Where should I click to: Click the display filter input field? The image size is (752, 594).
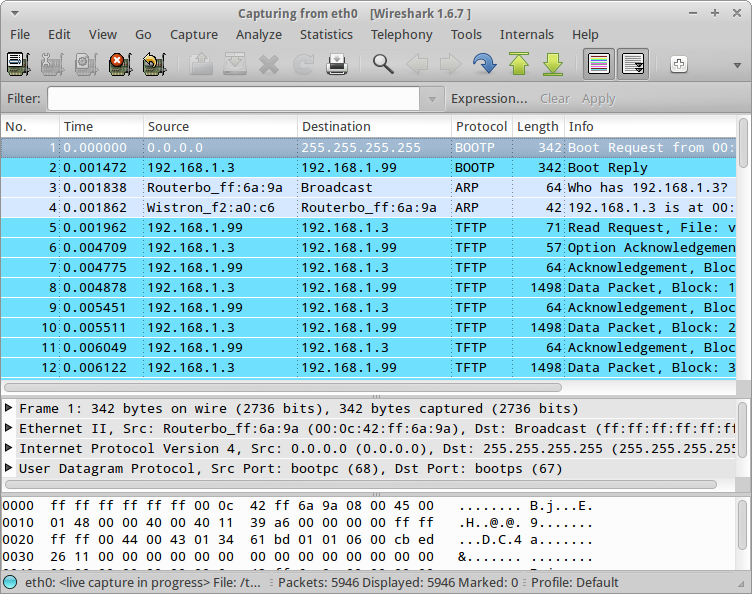234,99
